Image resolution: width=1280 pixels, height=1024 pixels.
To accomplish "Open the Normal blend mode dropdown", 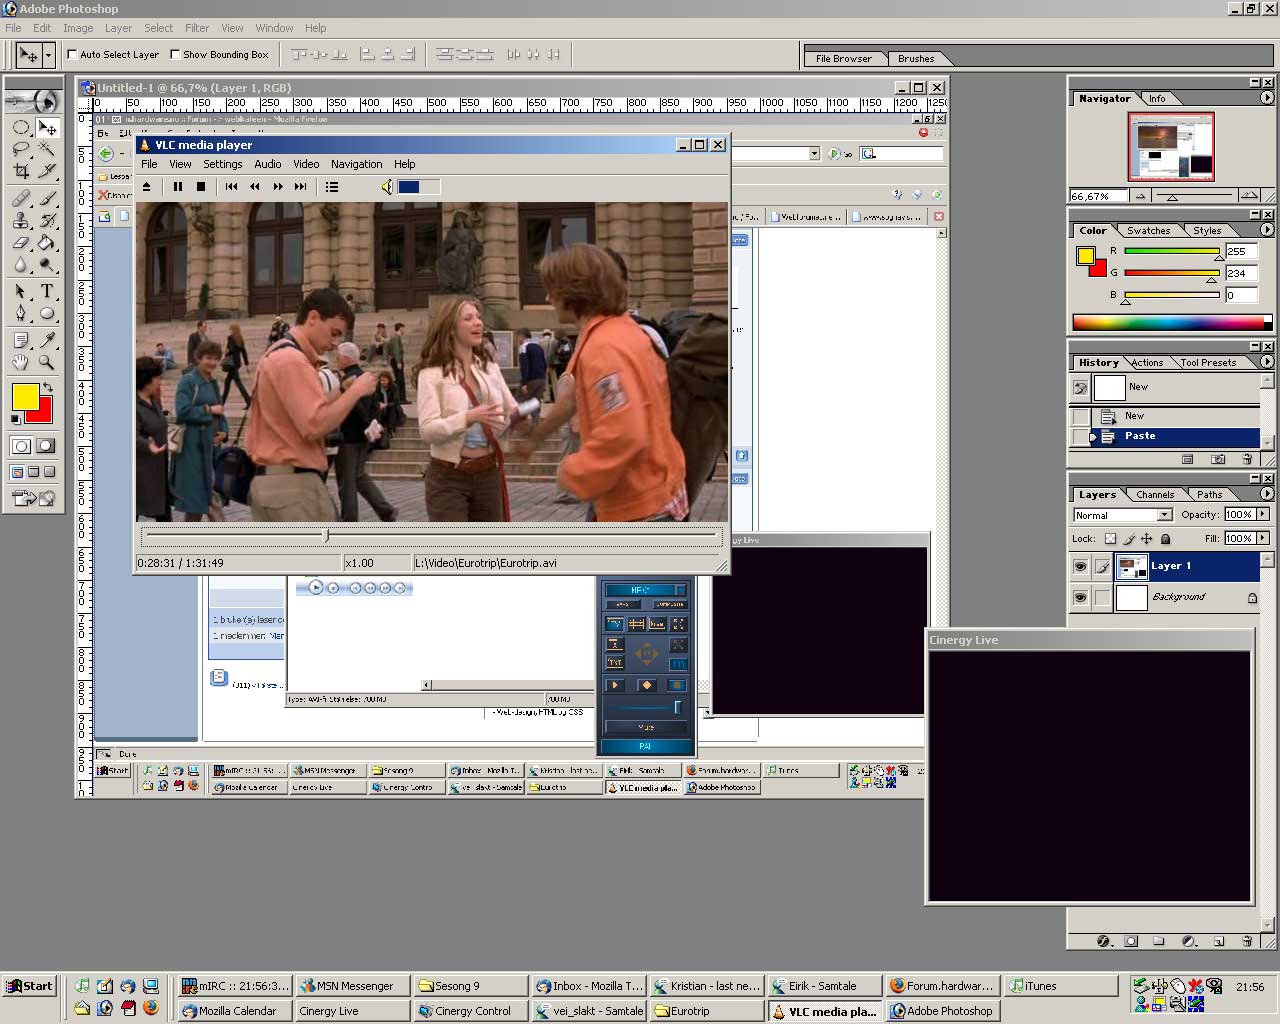I will (x=1164, y=515).
